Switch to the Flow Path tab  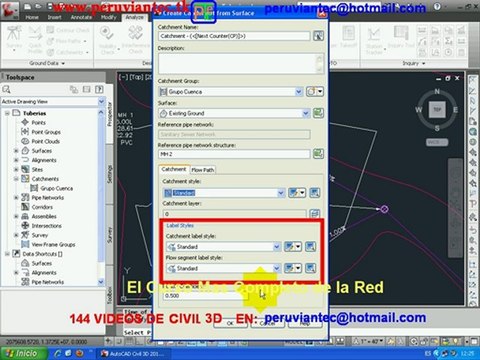(203, 170)
